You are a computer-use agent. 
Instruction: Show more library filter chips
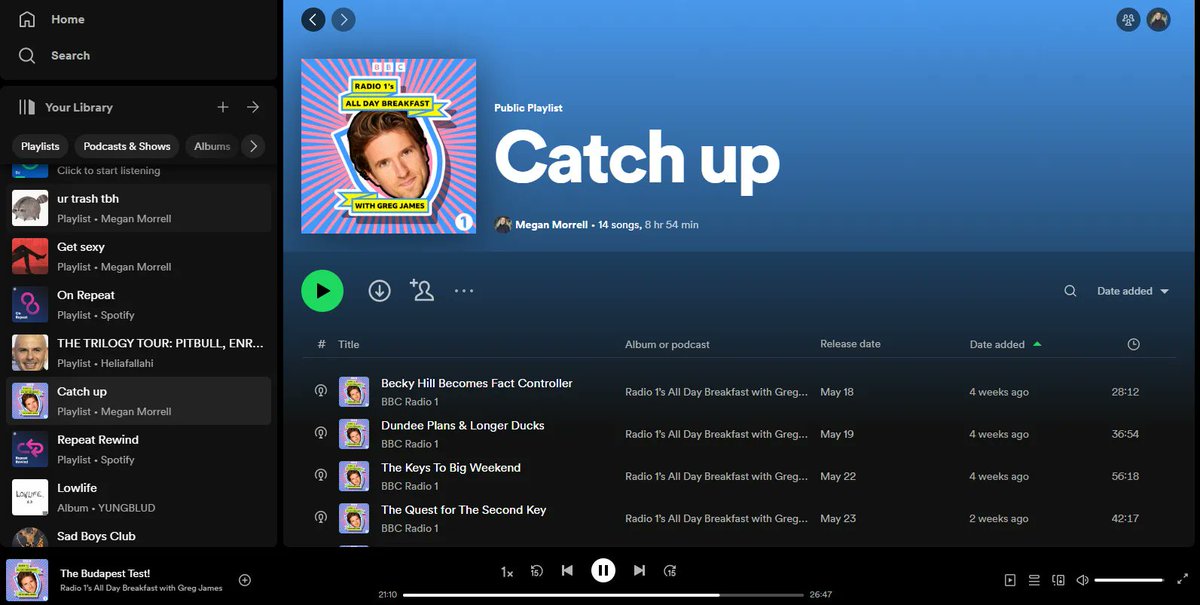[254, 146]
